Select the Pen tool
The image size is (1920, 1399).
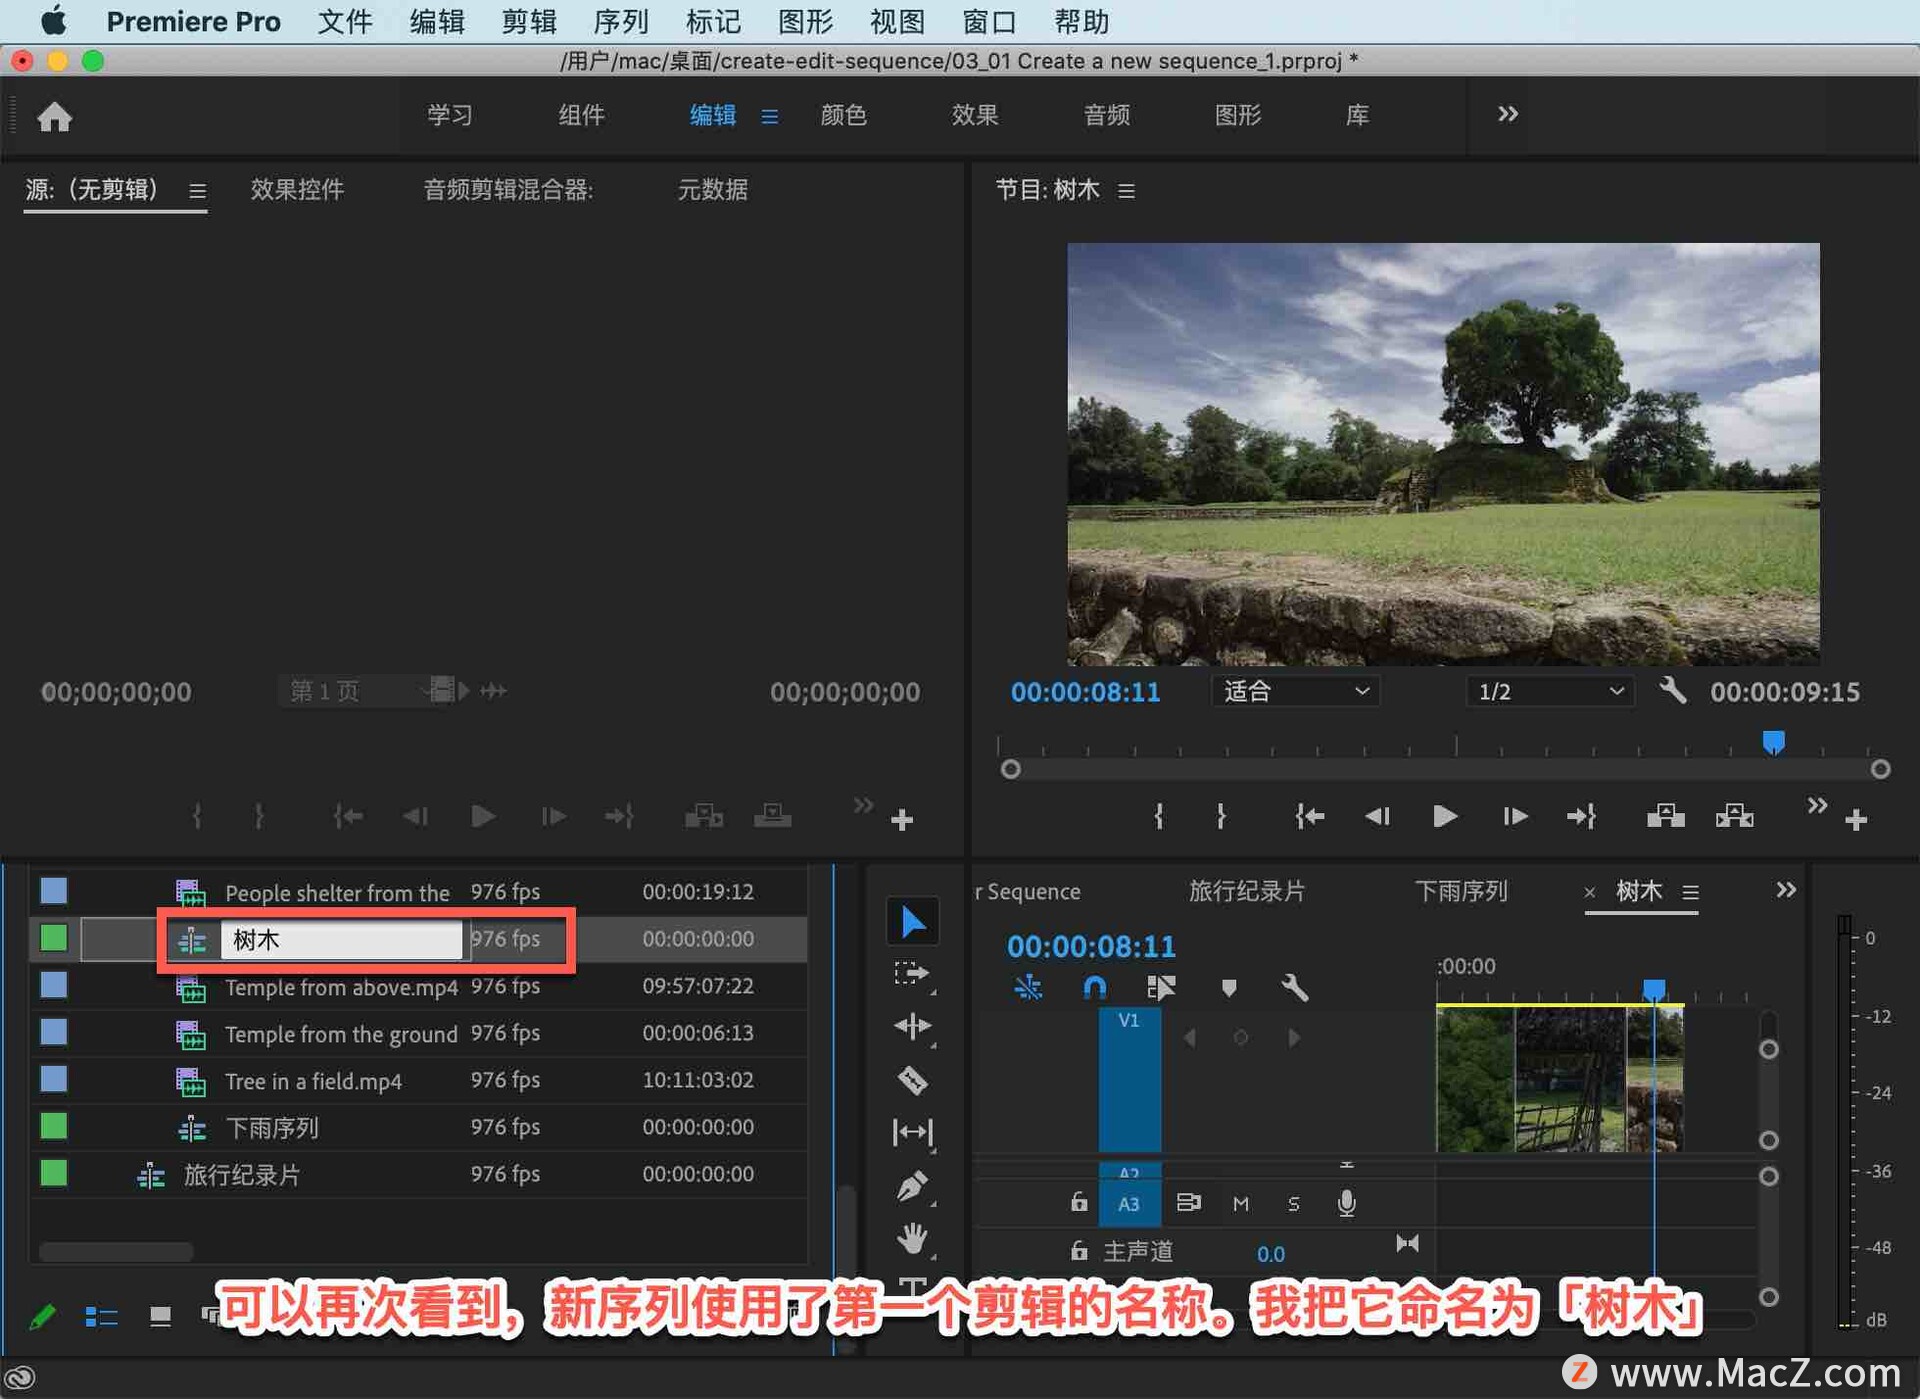912,1186
